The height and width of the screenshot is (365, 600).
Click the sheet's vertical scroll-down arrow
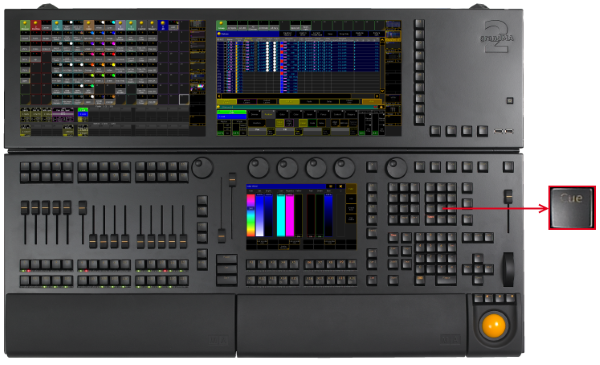[x=382, y=91]
